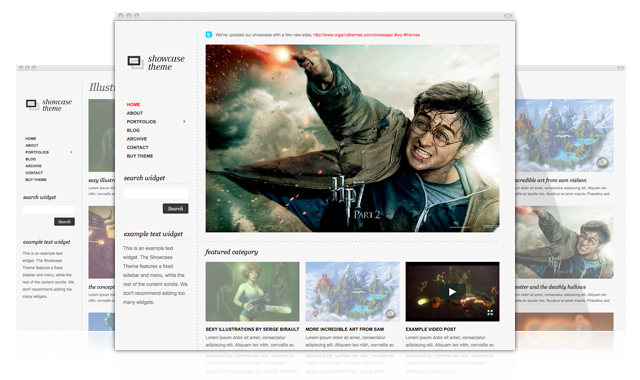
Task: Click the fullscreen icon on video thumbnail
Action: click(x=490, y=313)
